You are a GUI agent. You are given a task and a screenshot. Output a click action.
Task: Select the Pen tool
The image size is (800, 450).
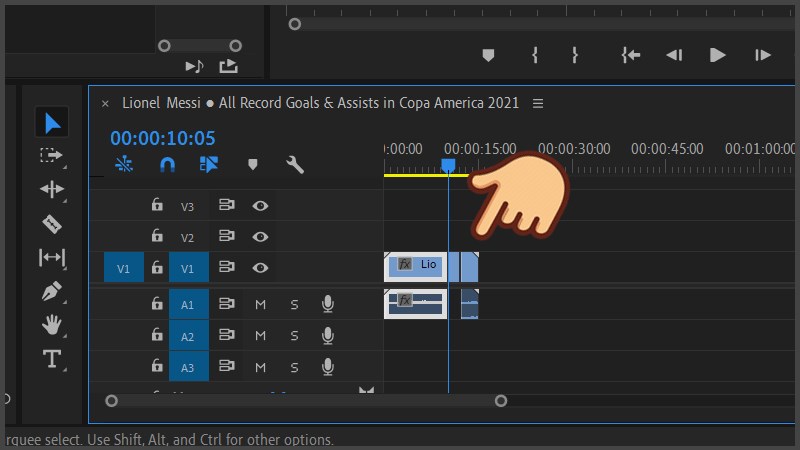click(x=52, y=291)
